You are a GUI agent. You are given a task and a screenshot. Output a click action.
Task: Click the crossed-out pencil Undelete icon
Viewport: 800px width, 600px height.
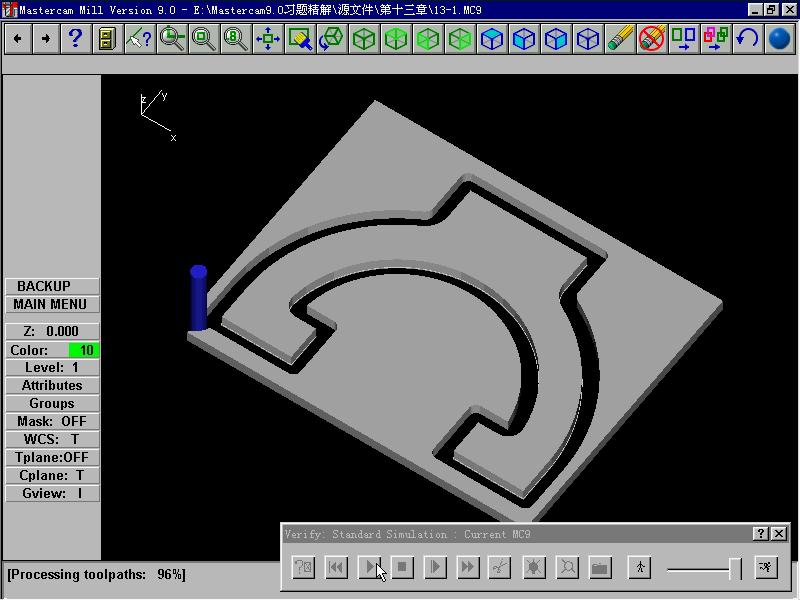tap(652, 38)
